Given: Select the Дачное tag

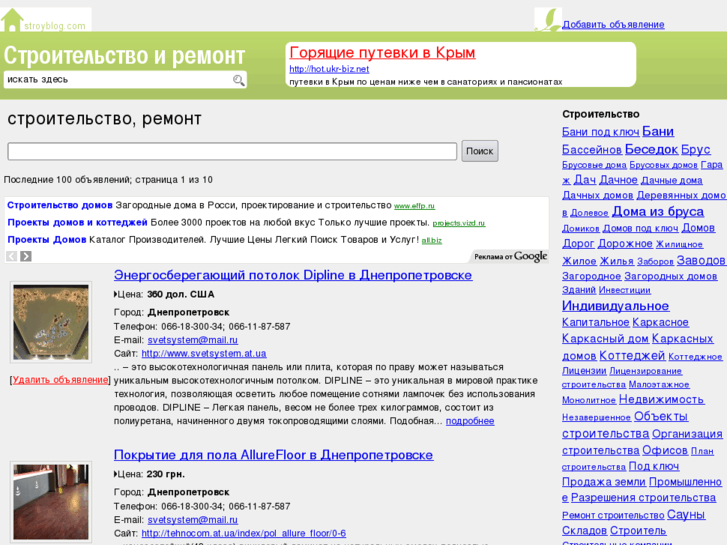Looking at the screenshot, I should tap(618, 180).
